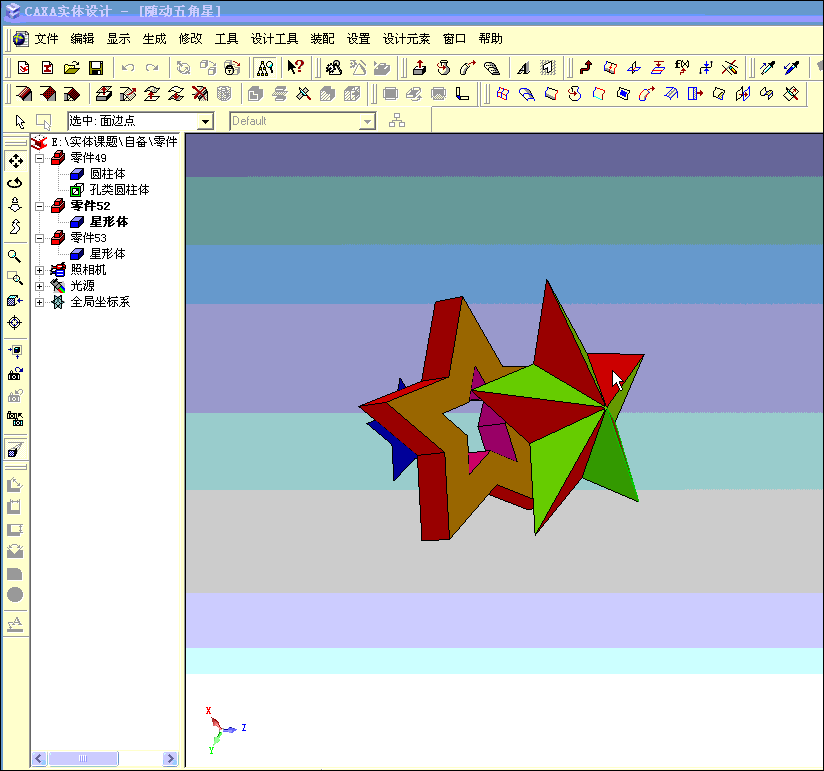
Task: Click the loft feature icon
Action: pos(491,68)
